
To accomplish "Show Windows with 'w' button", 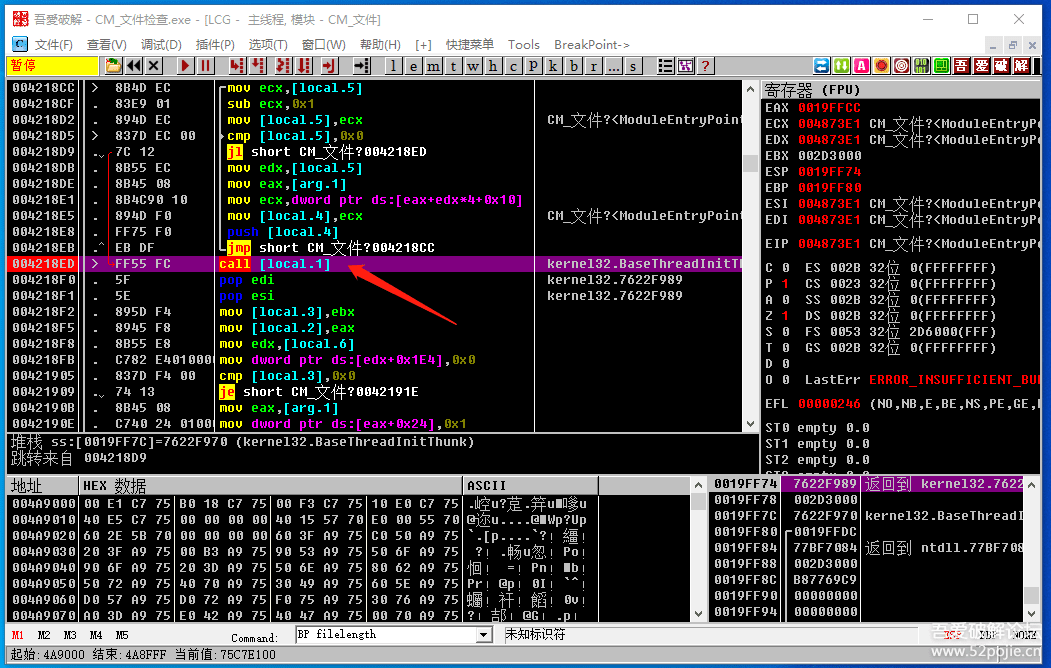I will tap(473, 66).
